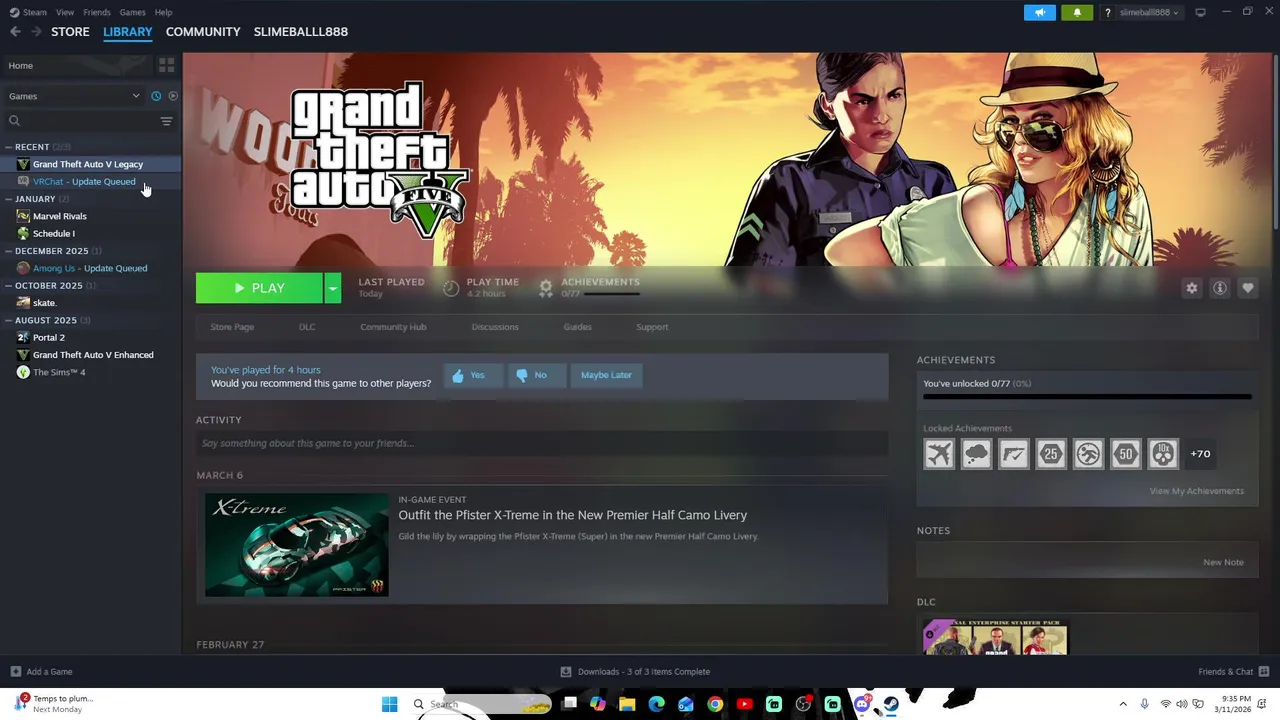This screenshot has height=720, width=1280.
Task: Show the +70 remaining achievements
Action: pyautogui.click(x=1200, y=454)
